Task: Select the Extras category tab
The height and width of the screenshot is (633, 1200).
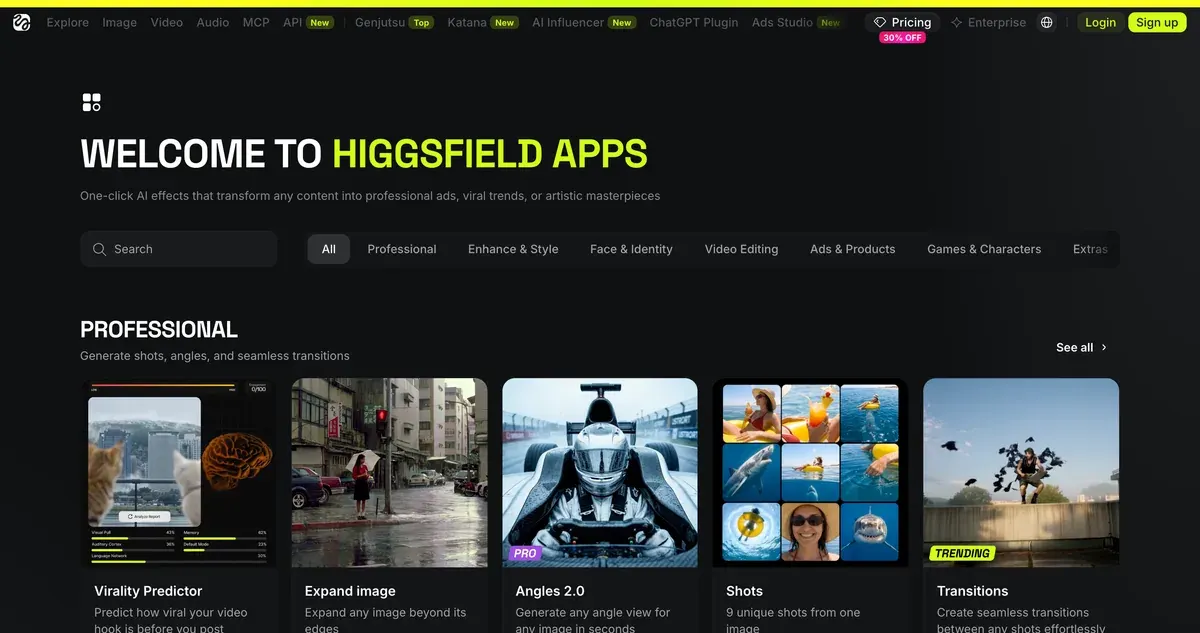Action: 1090,249
